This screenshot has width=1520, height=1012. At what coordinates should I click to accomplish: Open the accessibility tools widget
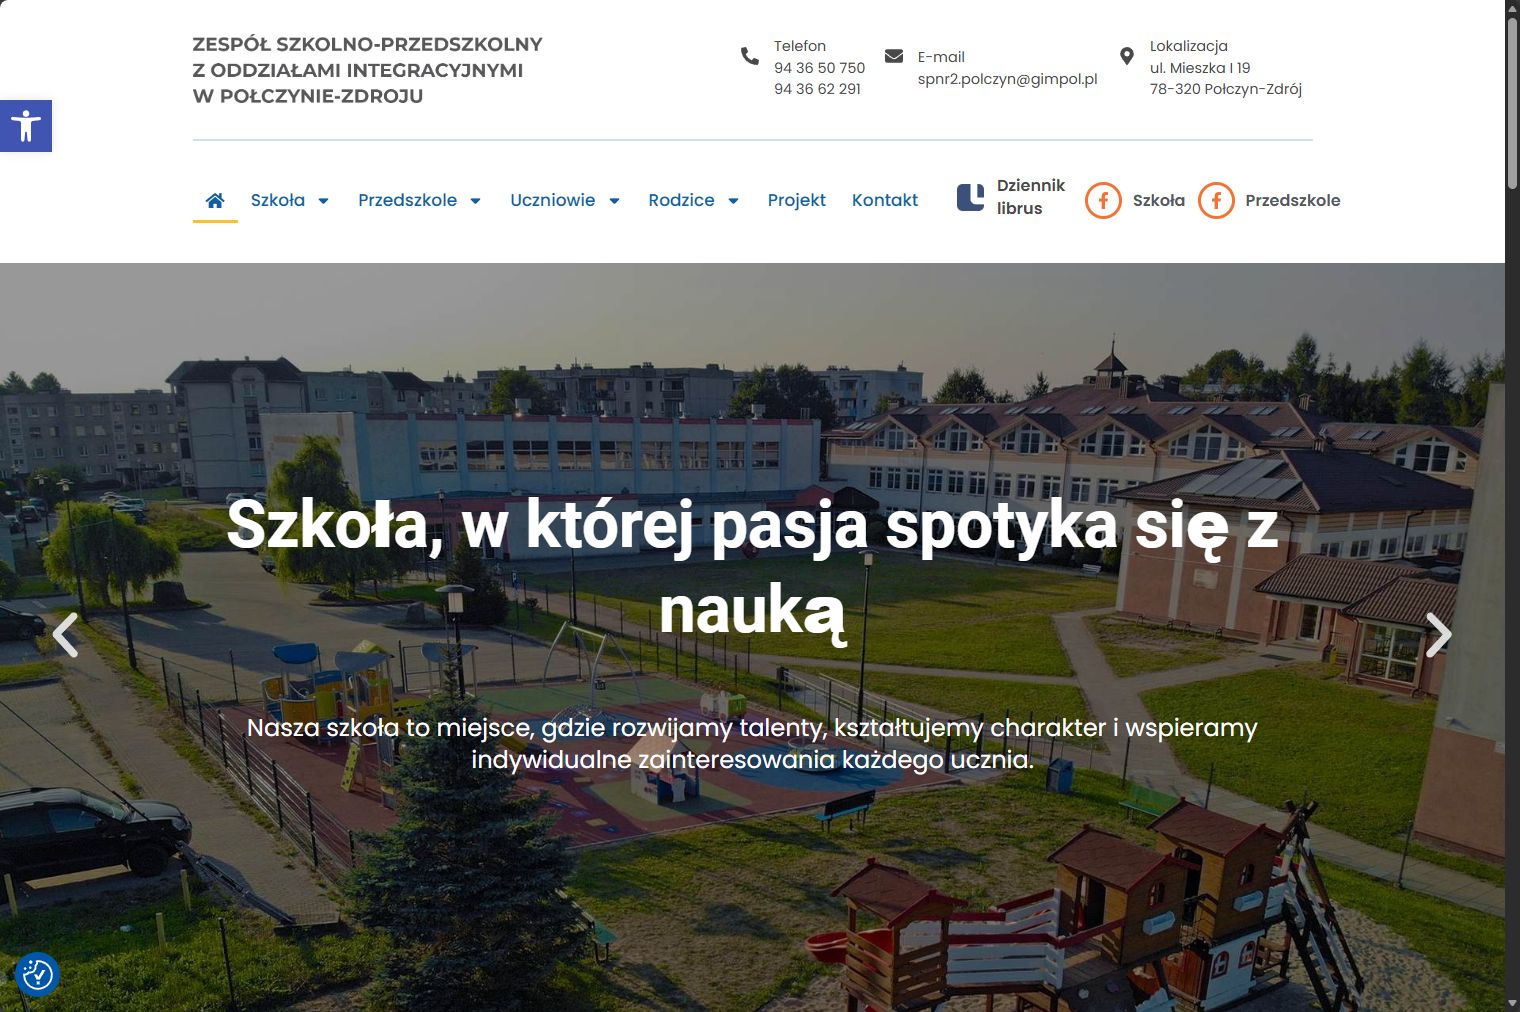[26, 126]
